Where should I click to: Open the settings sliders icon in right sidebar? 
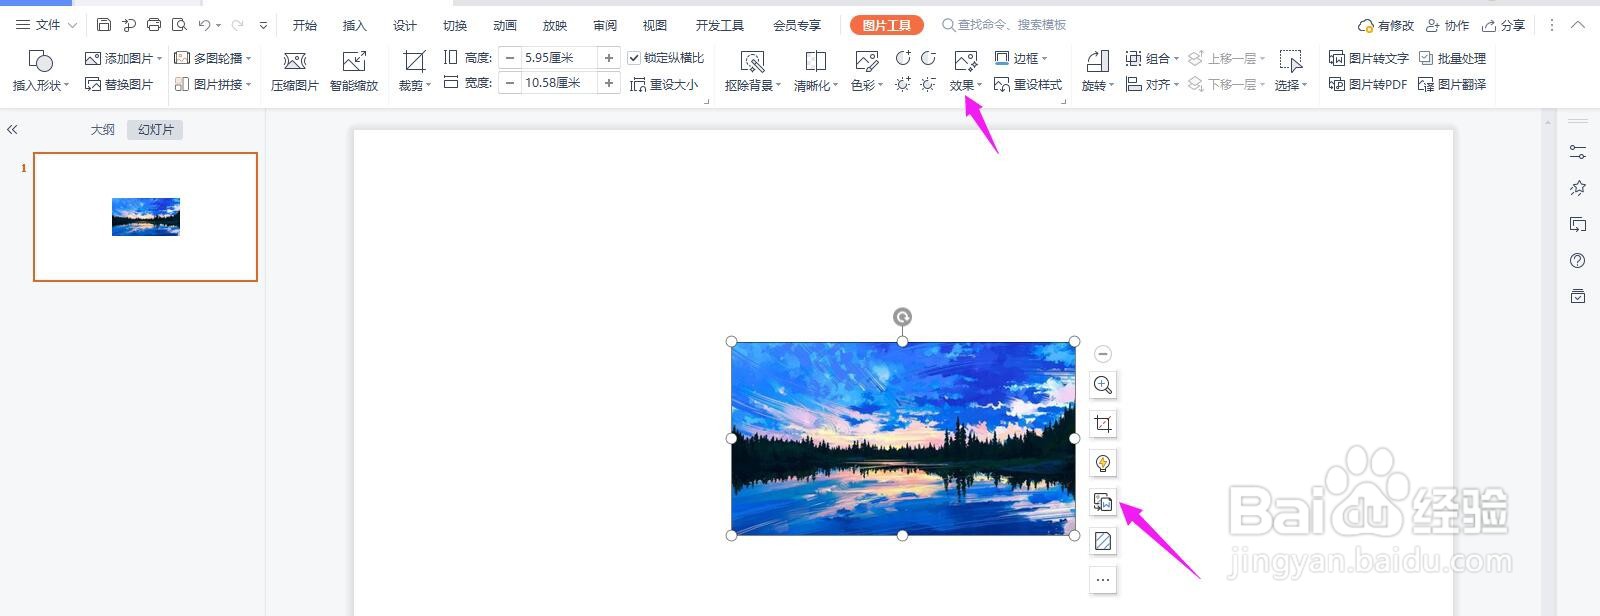click(1578, 152)
